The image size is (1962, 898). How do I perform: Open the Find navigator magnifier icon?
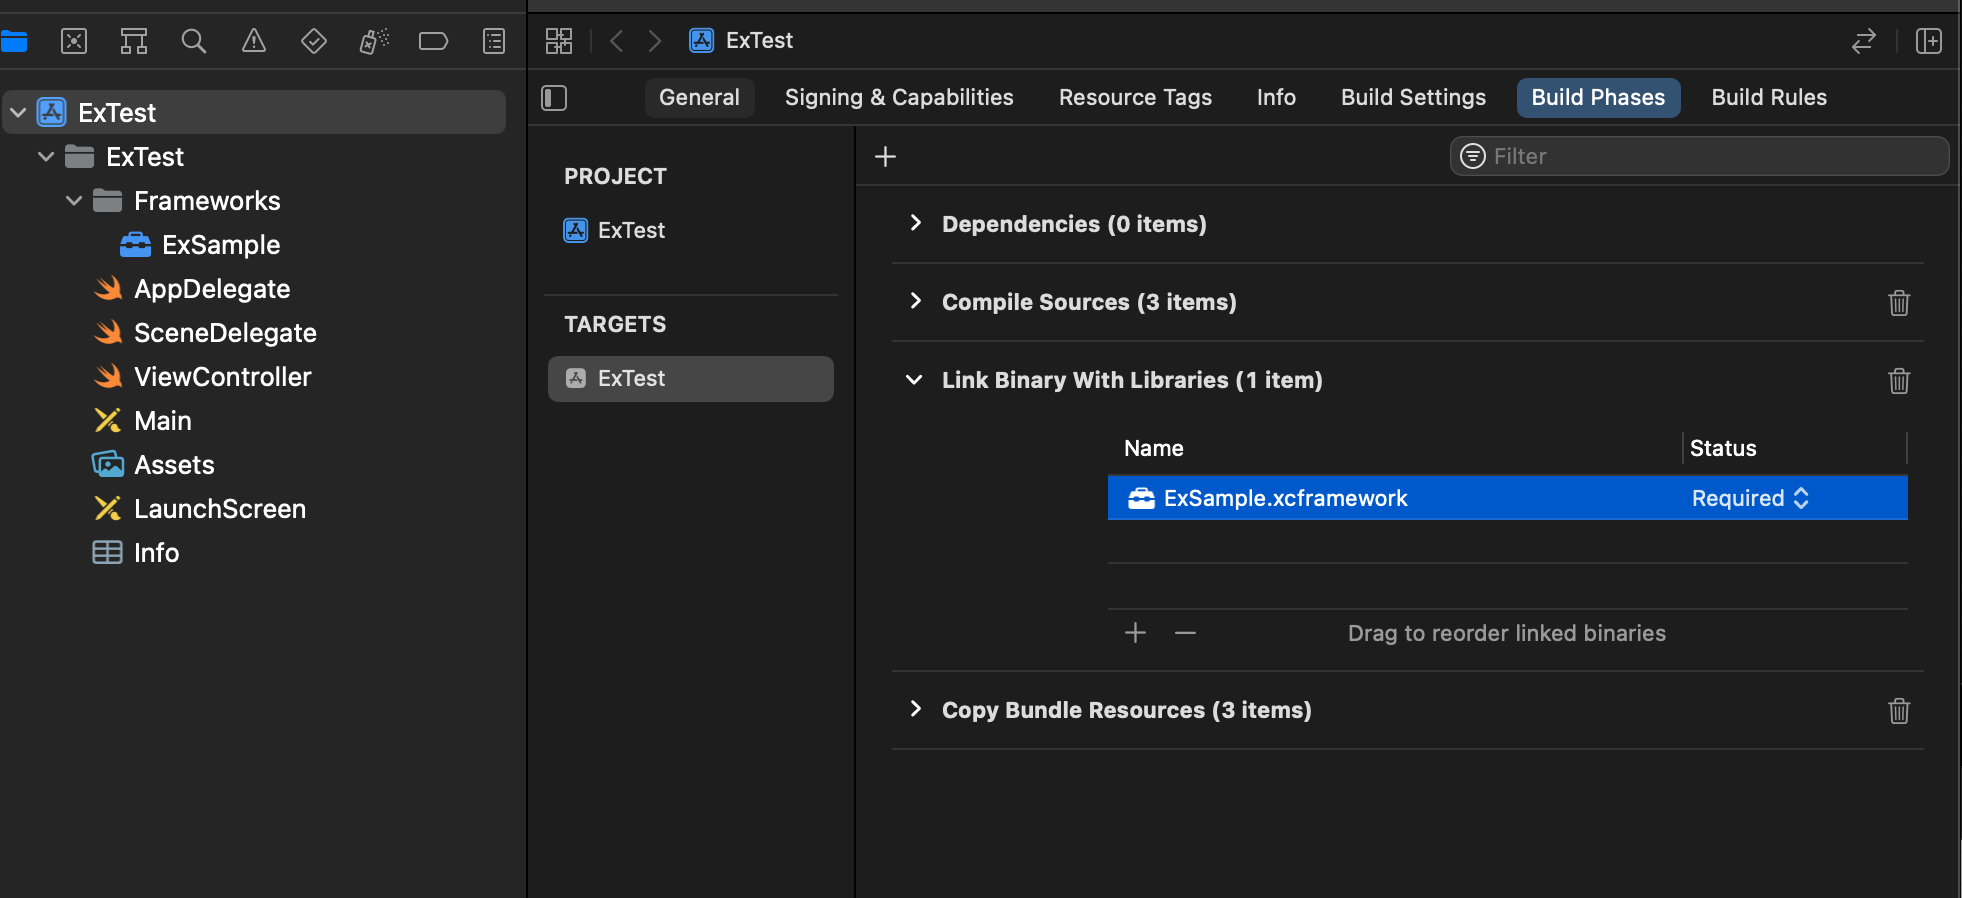pyautogui.click(x=194, y=41)
